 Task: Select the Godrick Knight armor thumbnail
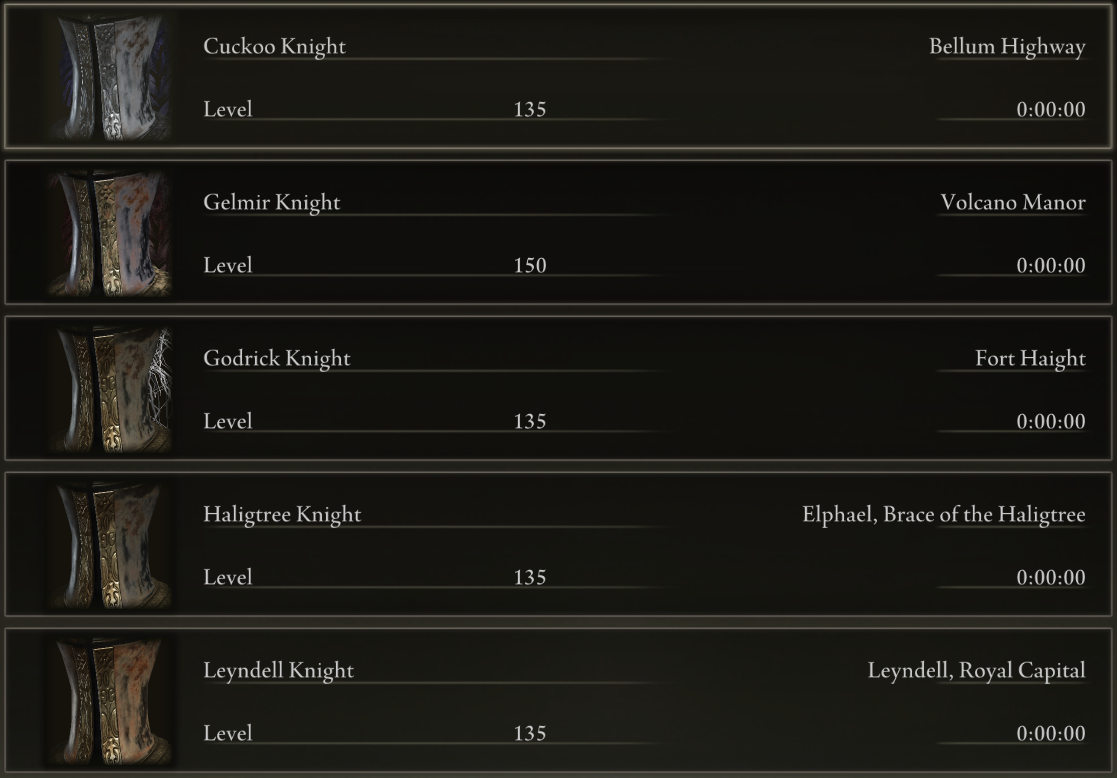pyautogui.click(x=110, y=389)
